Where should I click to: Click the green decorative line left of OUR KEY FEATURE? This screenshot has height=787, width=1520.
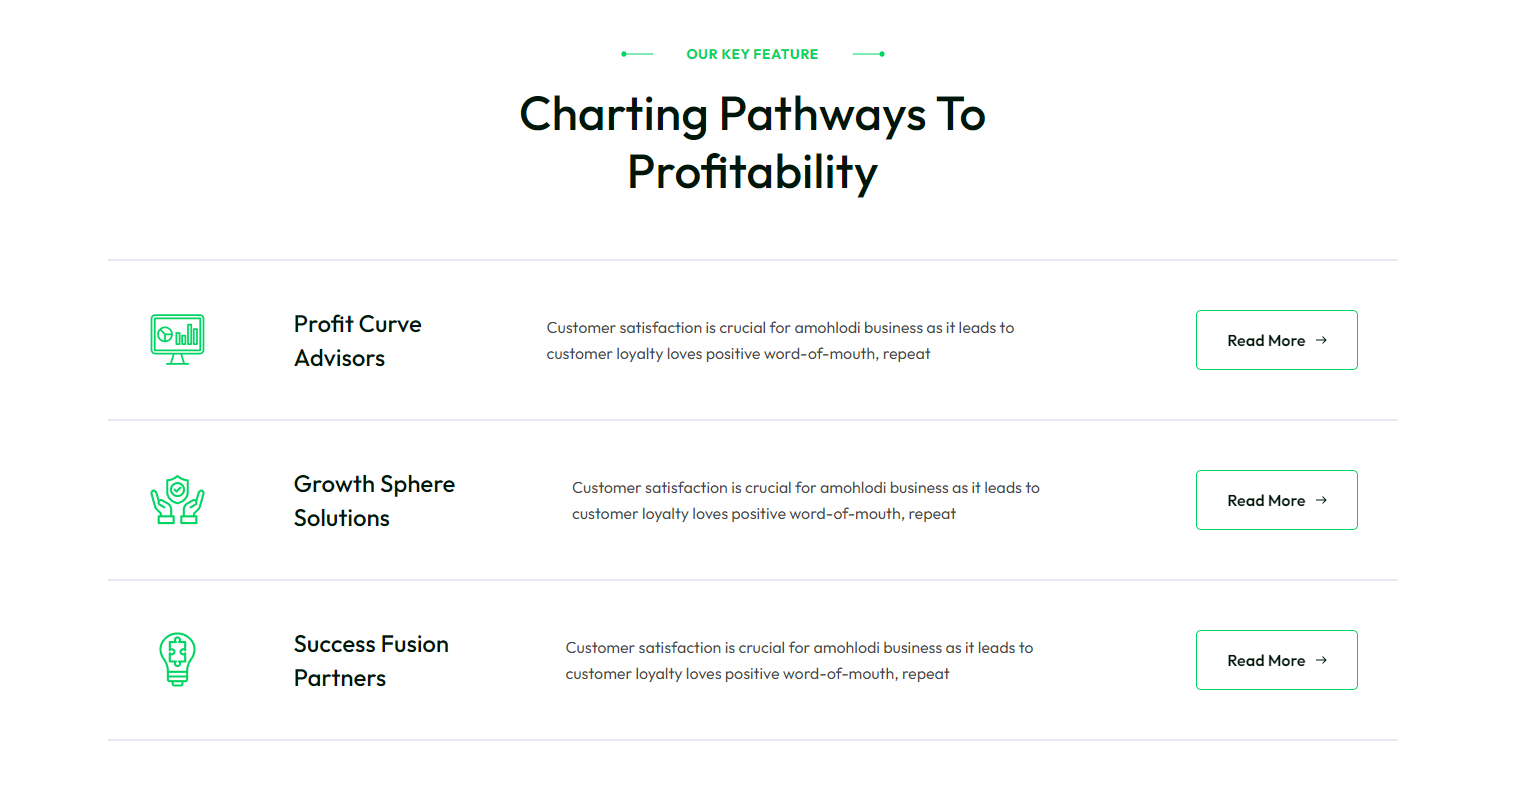(637, 54)
